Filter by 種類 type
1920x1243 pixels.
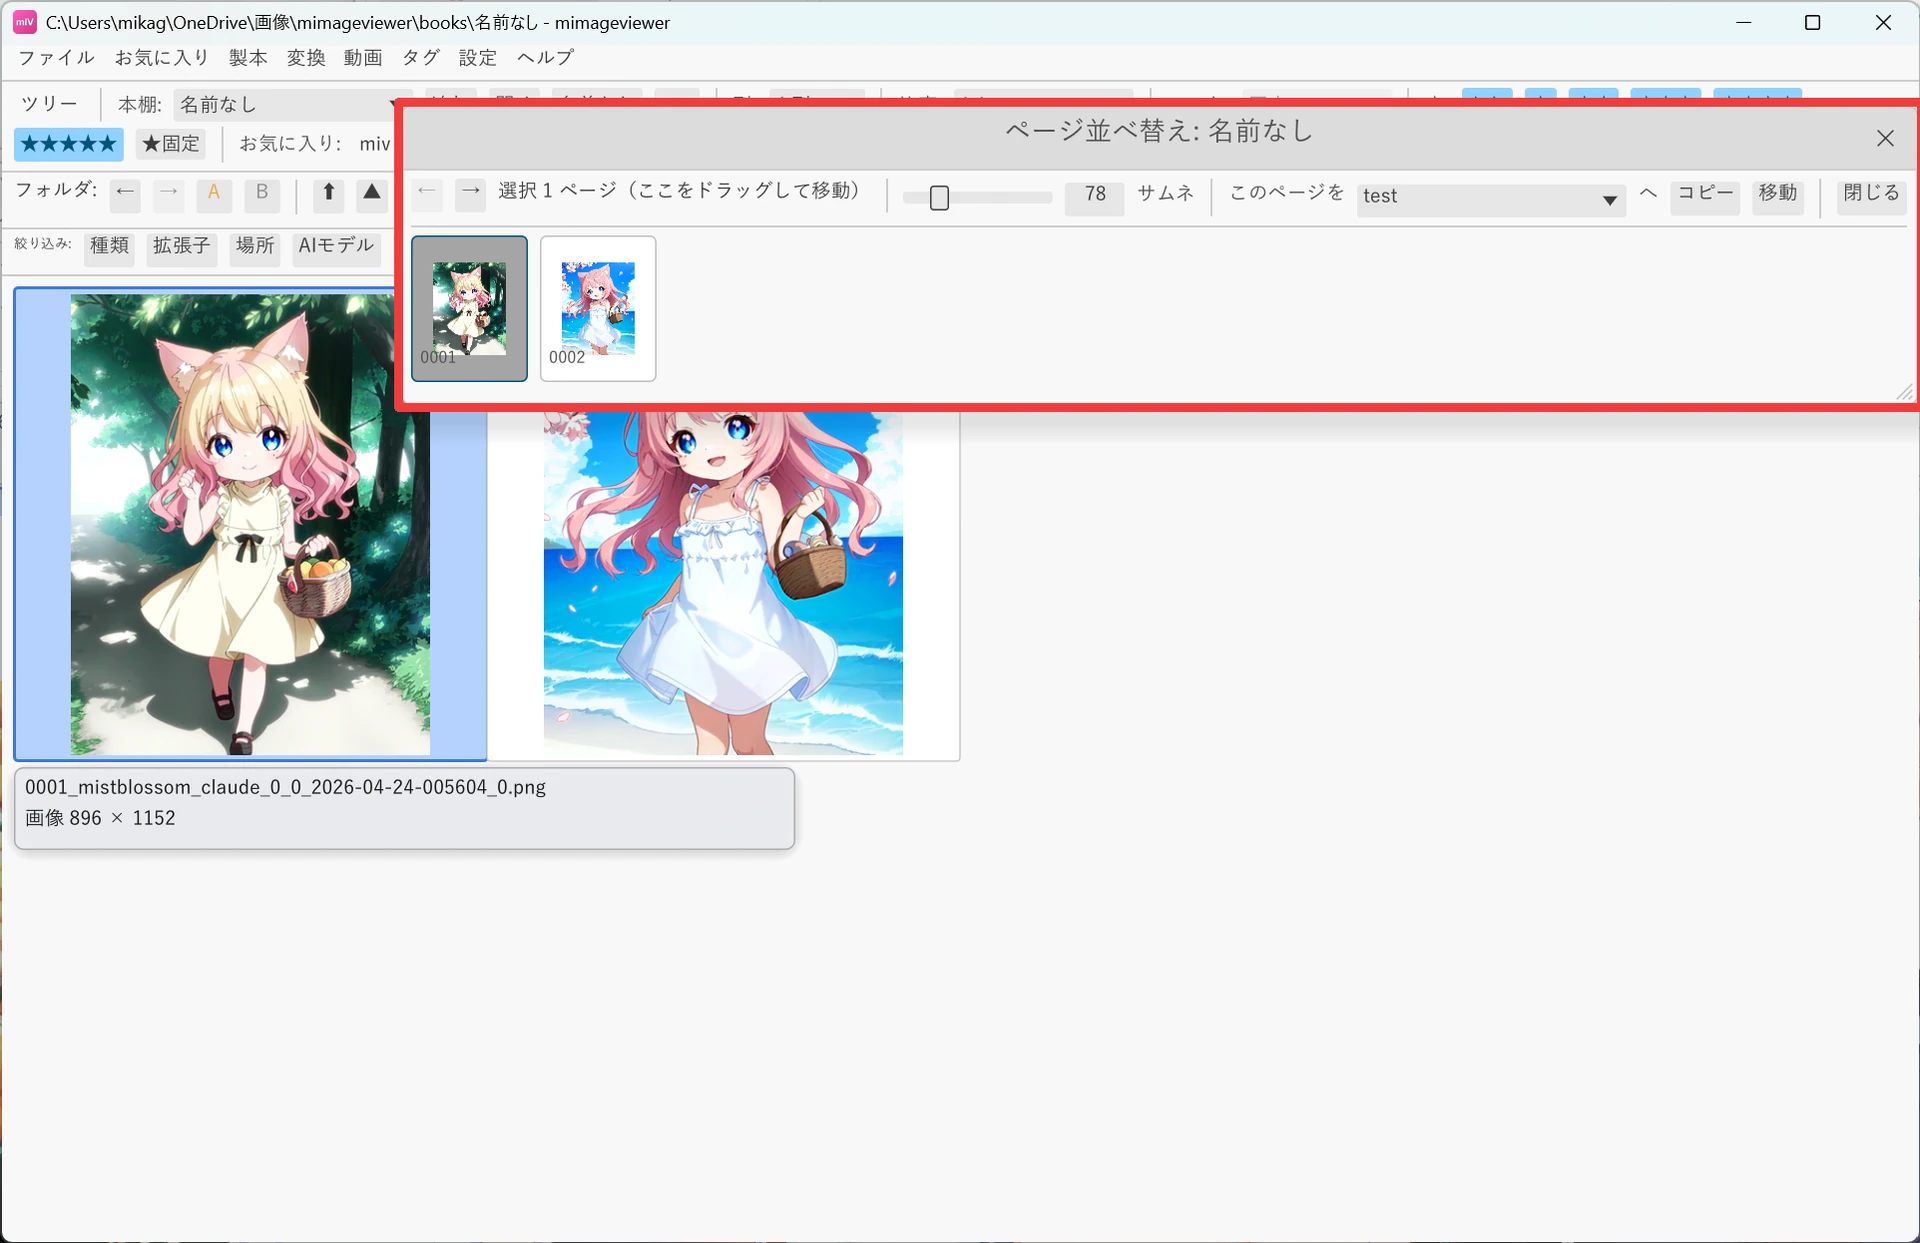coord(109,247)
